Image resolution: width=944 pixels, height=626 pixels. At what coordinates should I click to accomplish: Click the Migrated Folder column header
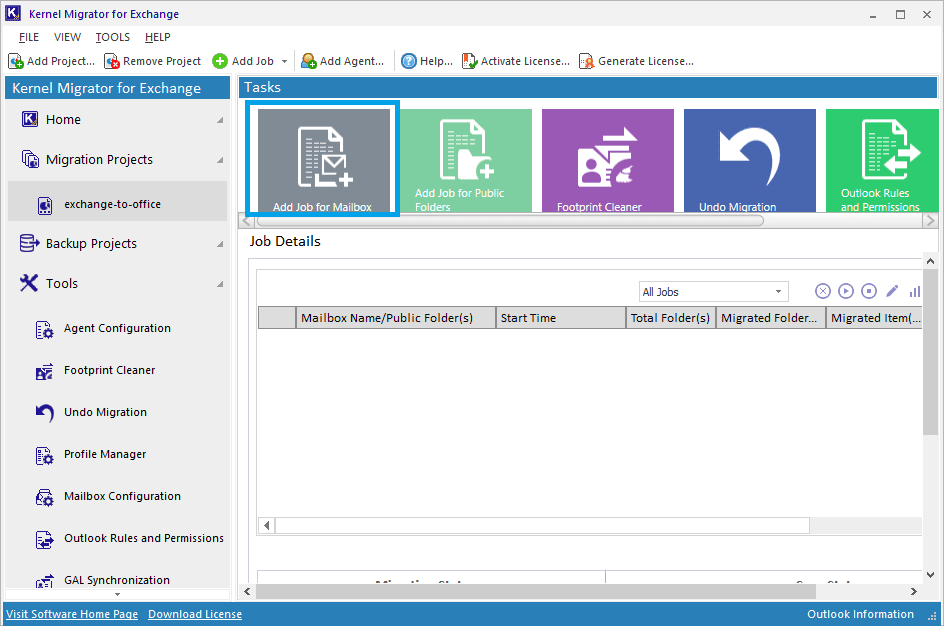coord(771,318)
